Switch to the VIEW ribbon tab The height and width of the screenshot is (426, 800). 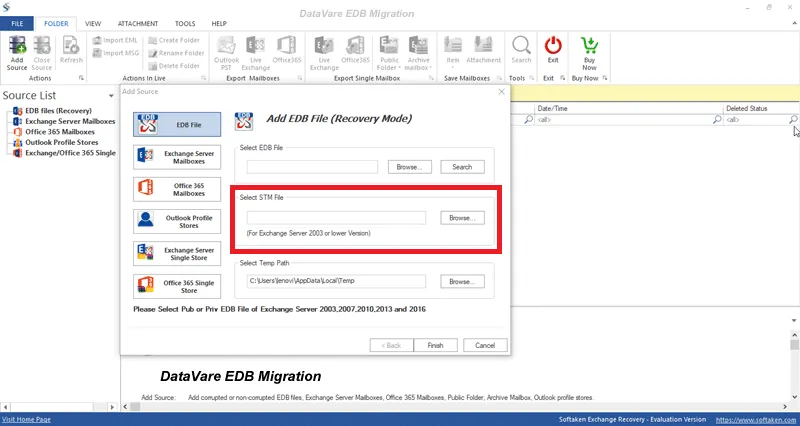(x=93, y=23)
